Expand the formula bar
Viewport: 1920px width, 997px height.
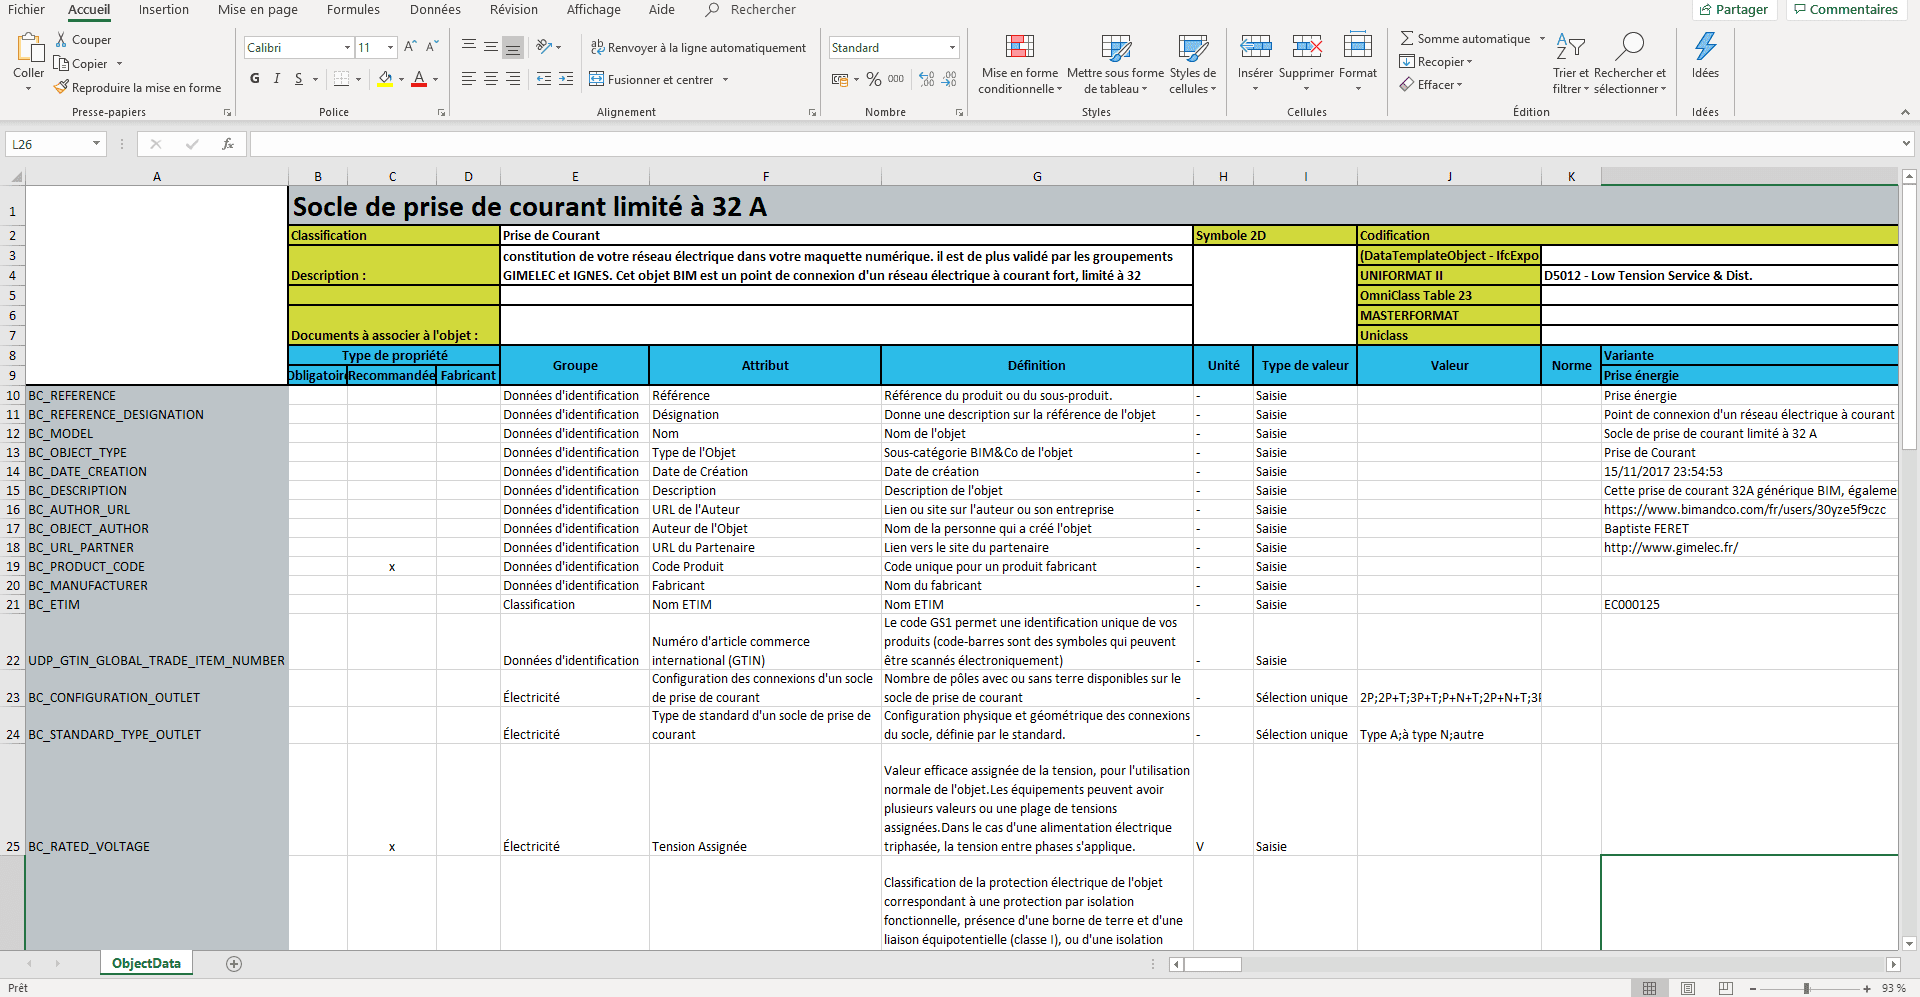coord(1906,144)
